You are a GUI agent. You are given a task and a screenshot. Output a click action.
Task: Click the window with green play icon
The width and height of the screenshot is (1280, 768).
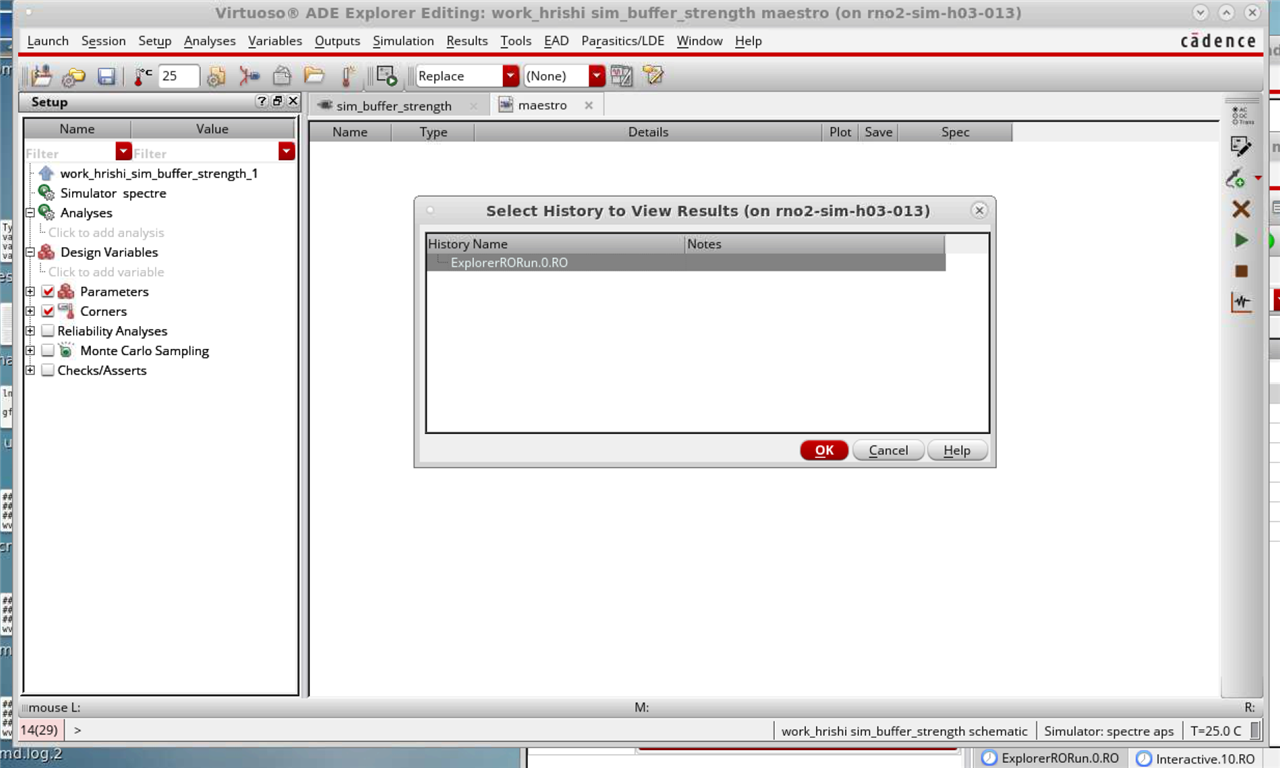tap(387, 76)
